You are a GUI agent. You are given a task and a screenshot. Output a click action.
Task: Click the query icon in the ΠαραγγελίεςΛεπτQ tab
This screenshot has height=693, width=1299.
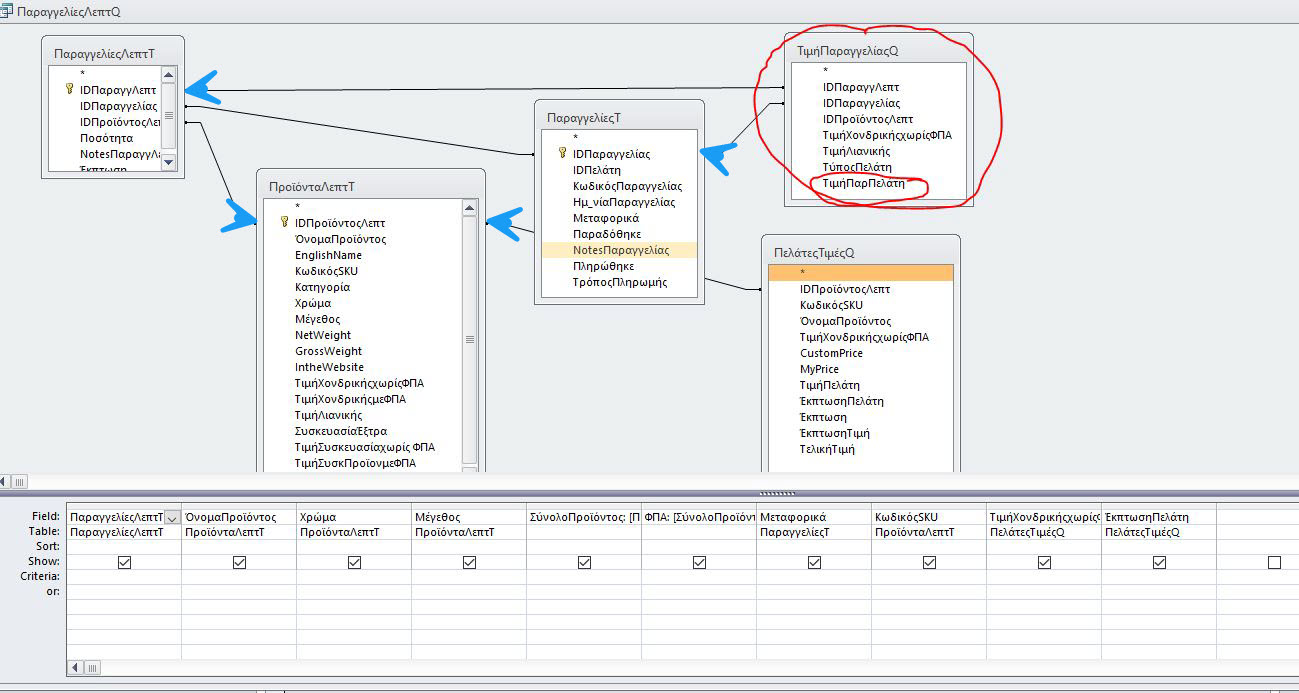(x=8, y=9)
